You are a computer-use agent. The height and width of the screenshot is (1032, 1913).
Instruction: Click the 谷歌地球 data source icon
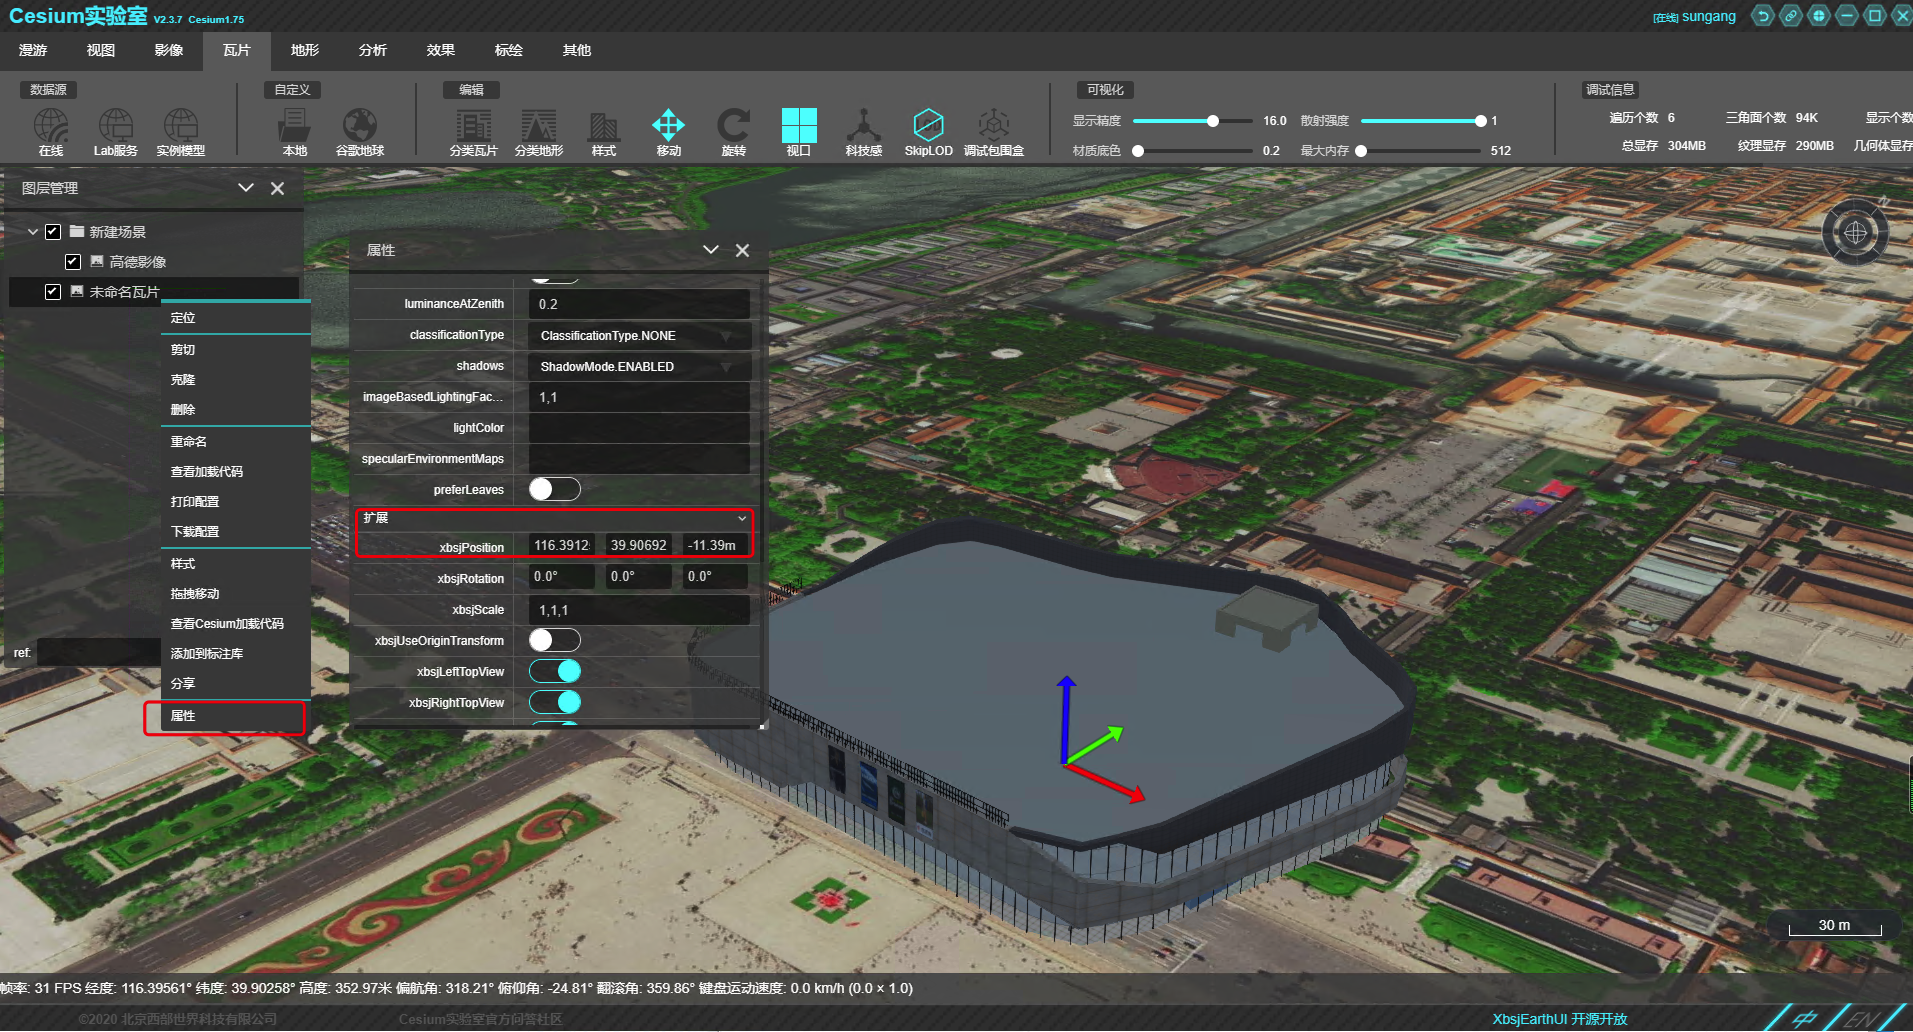(360, 127)
